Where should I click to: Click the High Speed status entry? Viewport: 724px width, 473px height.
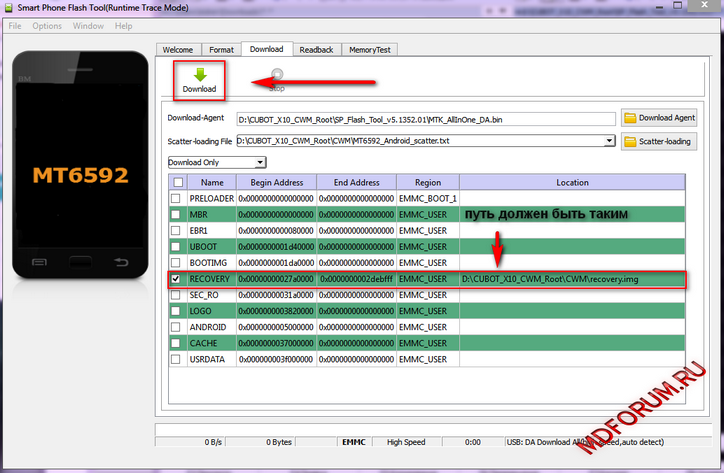pos(406,442)
